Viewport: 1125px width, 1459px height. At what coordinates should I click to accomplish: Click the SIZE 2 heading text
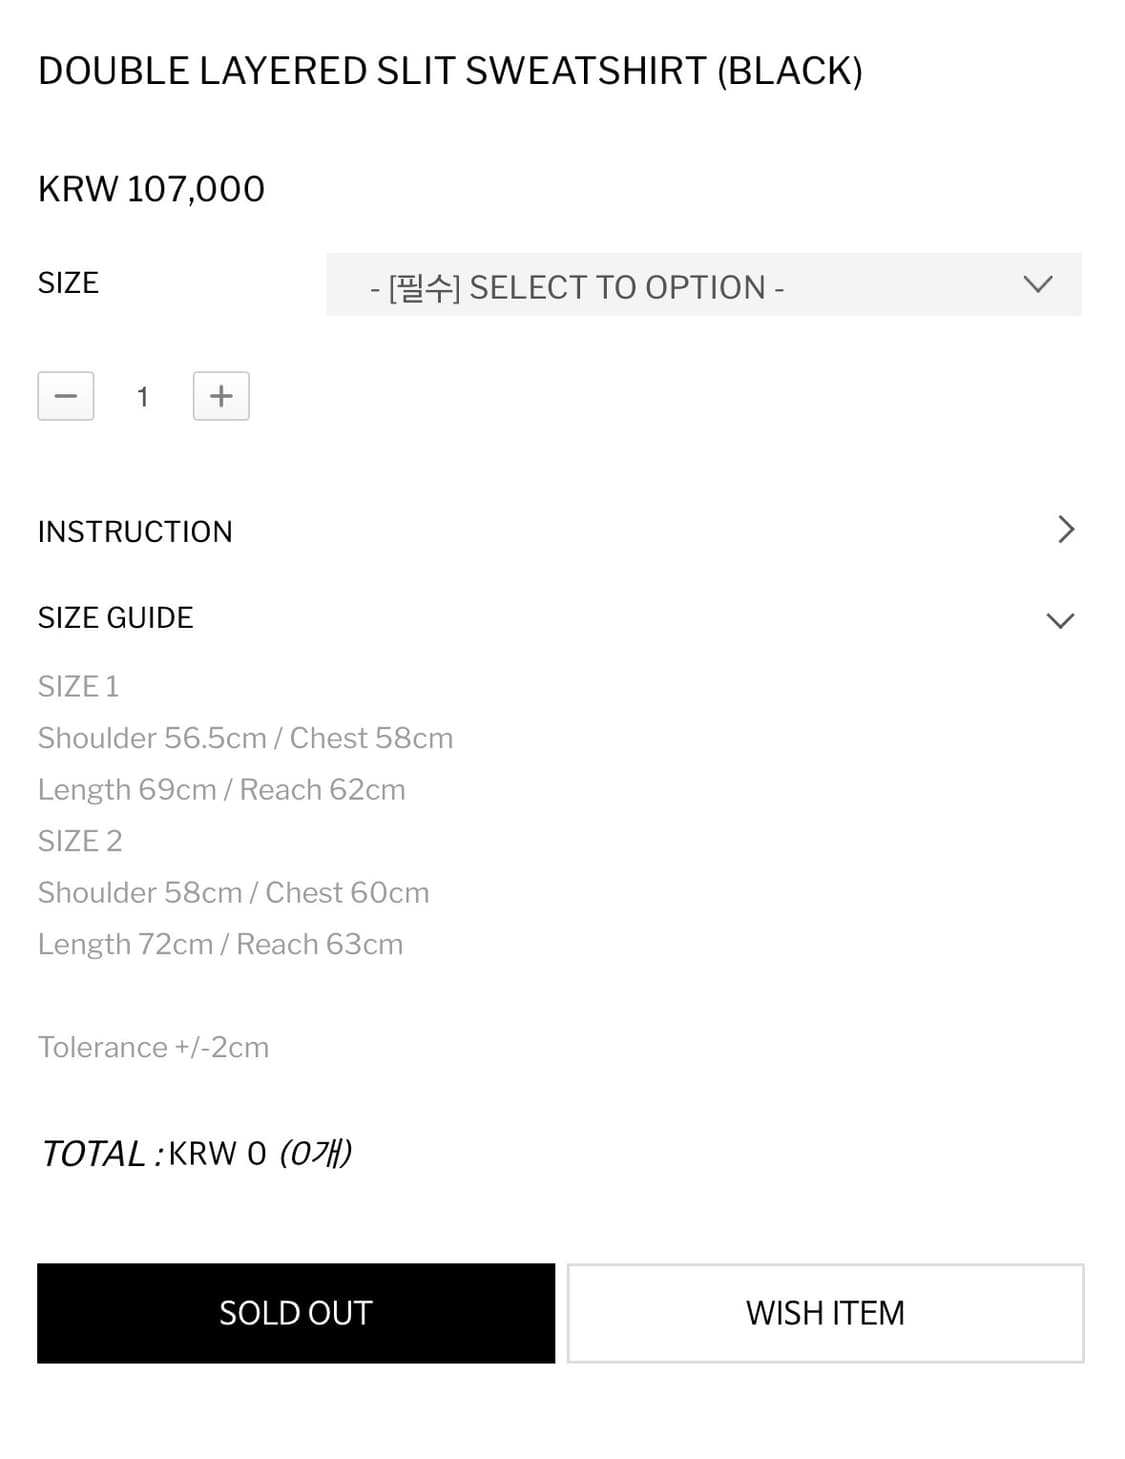click(x=80, y=841)
